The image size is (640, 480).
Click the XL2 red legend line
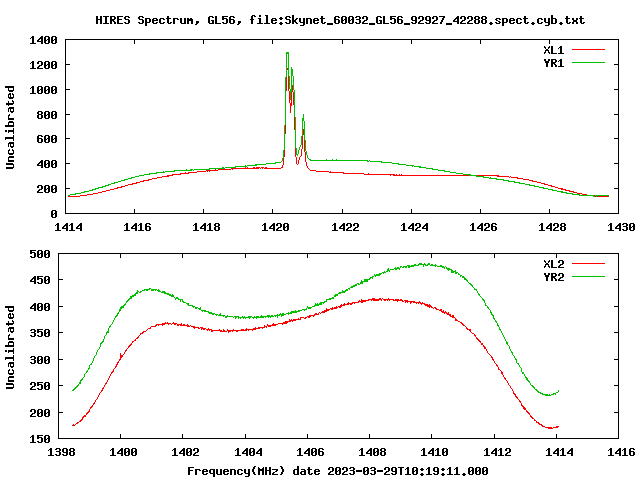(x=588, y=264)
